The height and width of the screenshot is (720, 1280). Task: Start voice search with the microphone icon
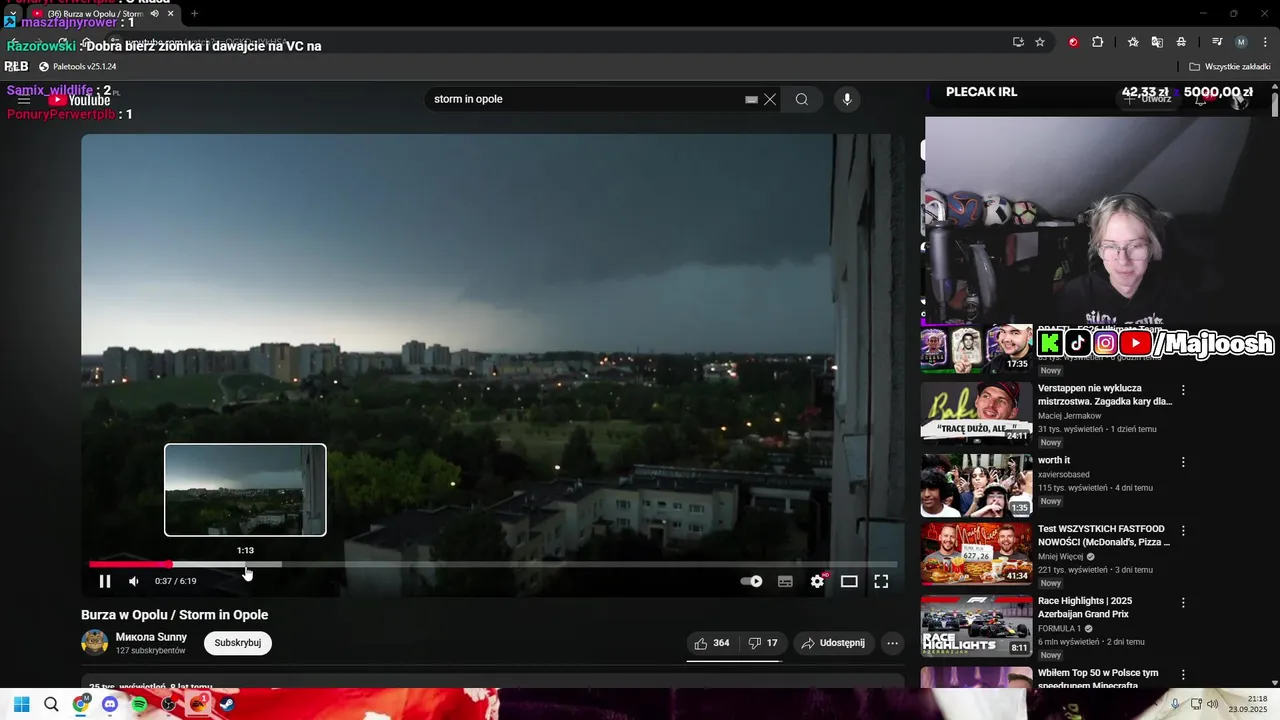pyautogui.click(x=847, y=99)
